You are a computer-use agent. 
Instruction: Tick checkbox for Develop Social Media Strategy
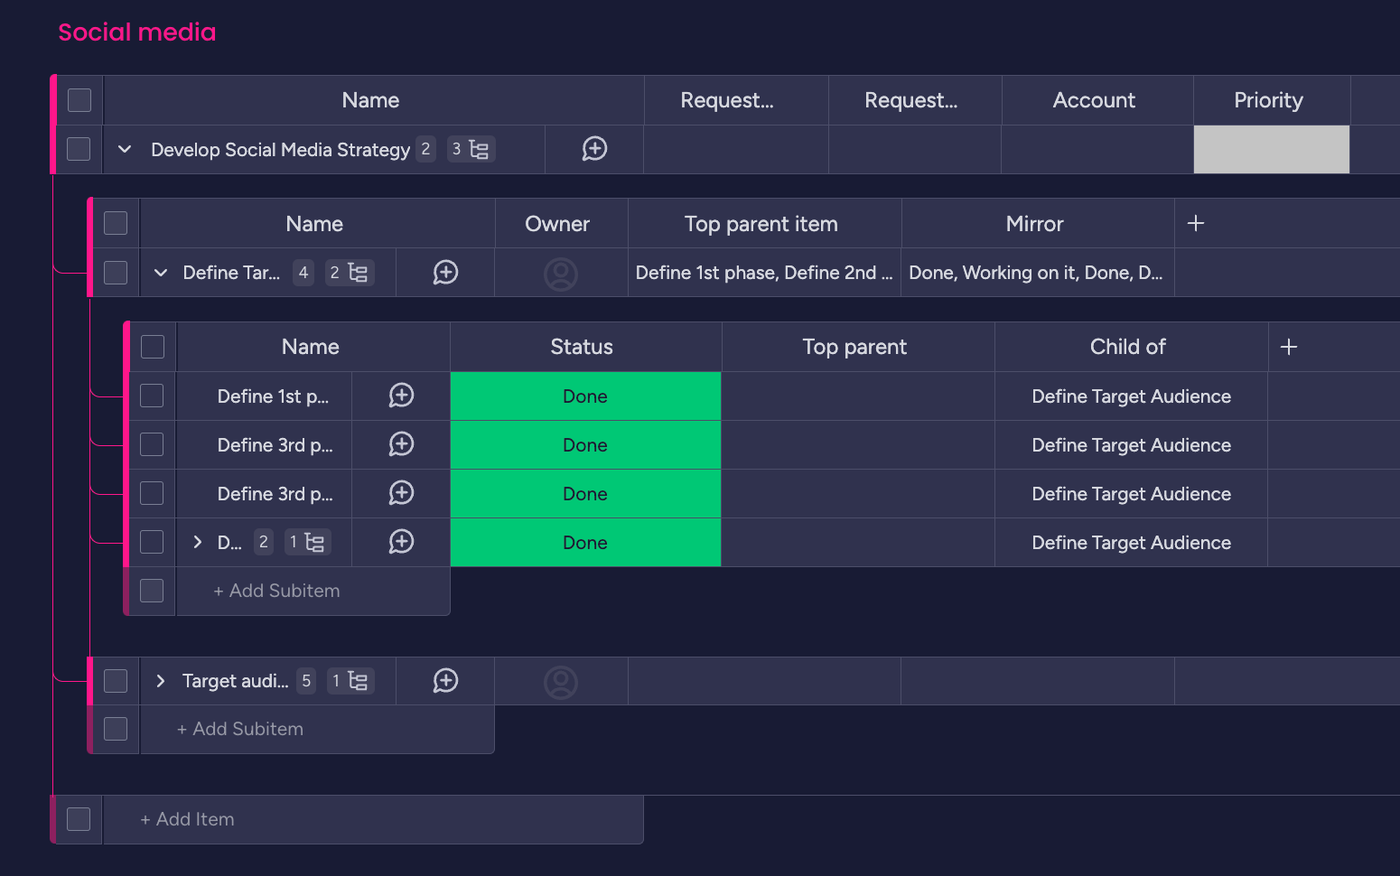pos(79,149)
